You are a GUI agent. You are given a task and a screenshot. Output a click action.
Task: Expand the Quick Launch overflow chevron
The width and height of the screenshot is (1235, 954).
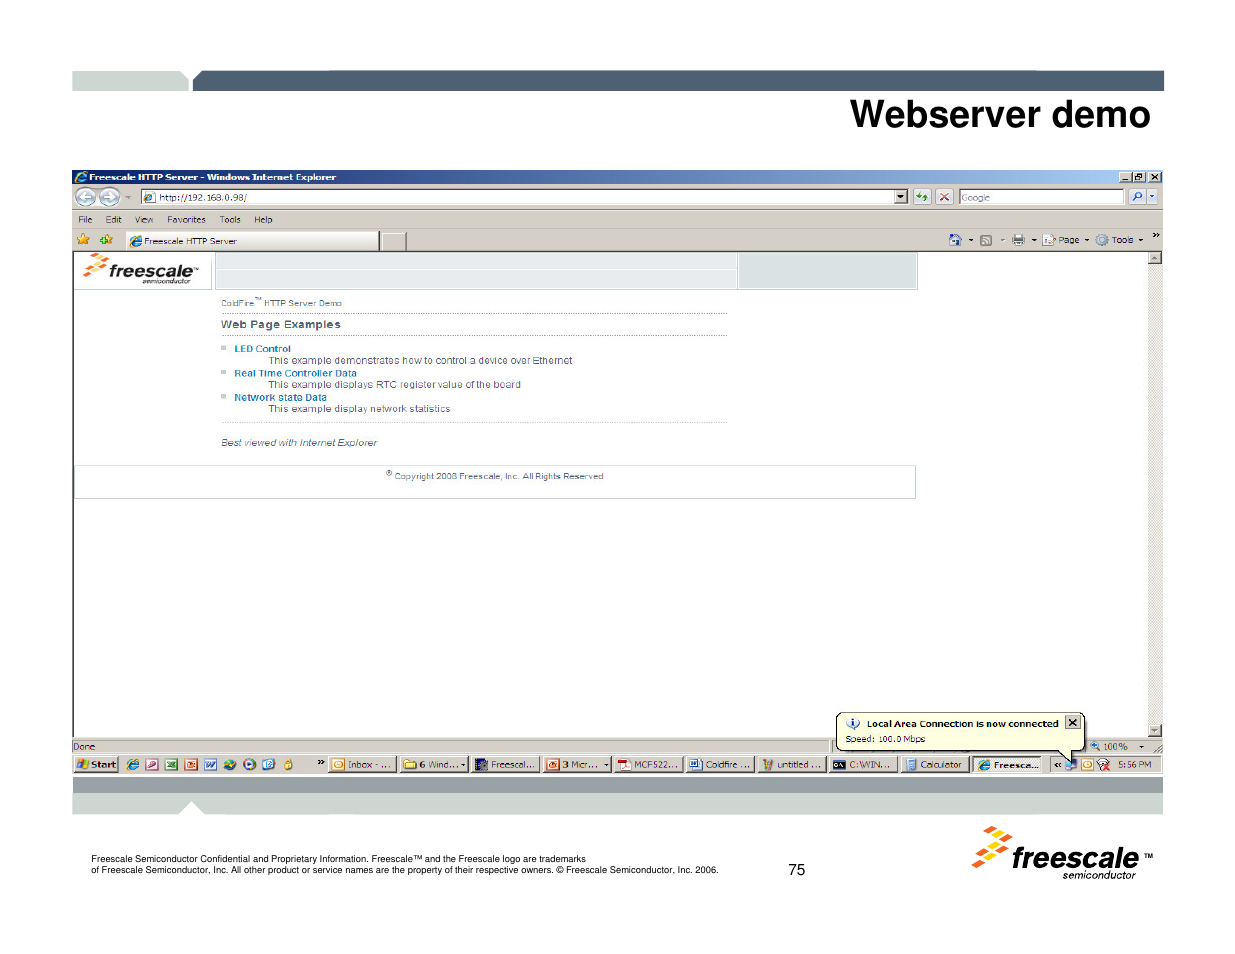coord(321,762)
